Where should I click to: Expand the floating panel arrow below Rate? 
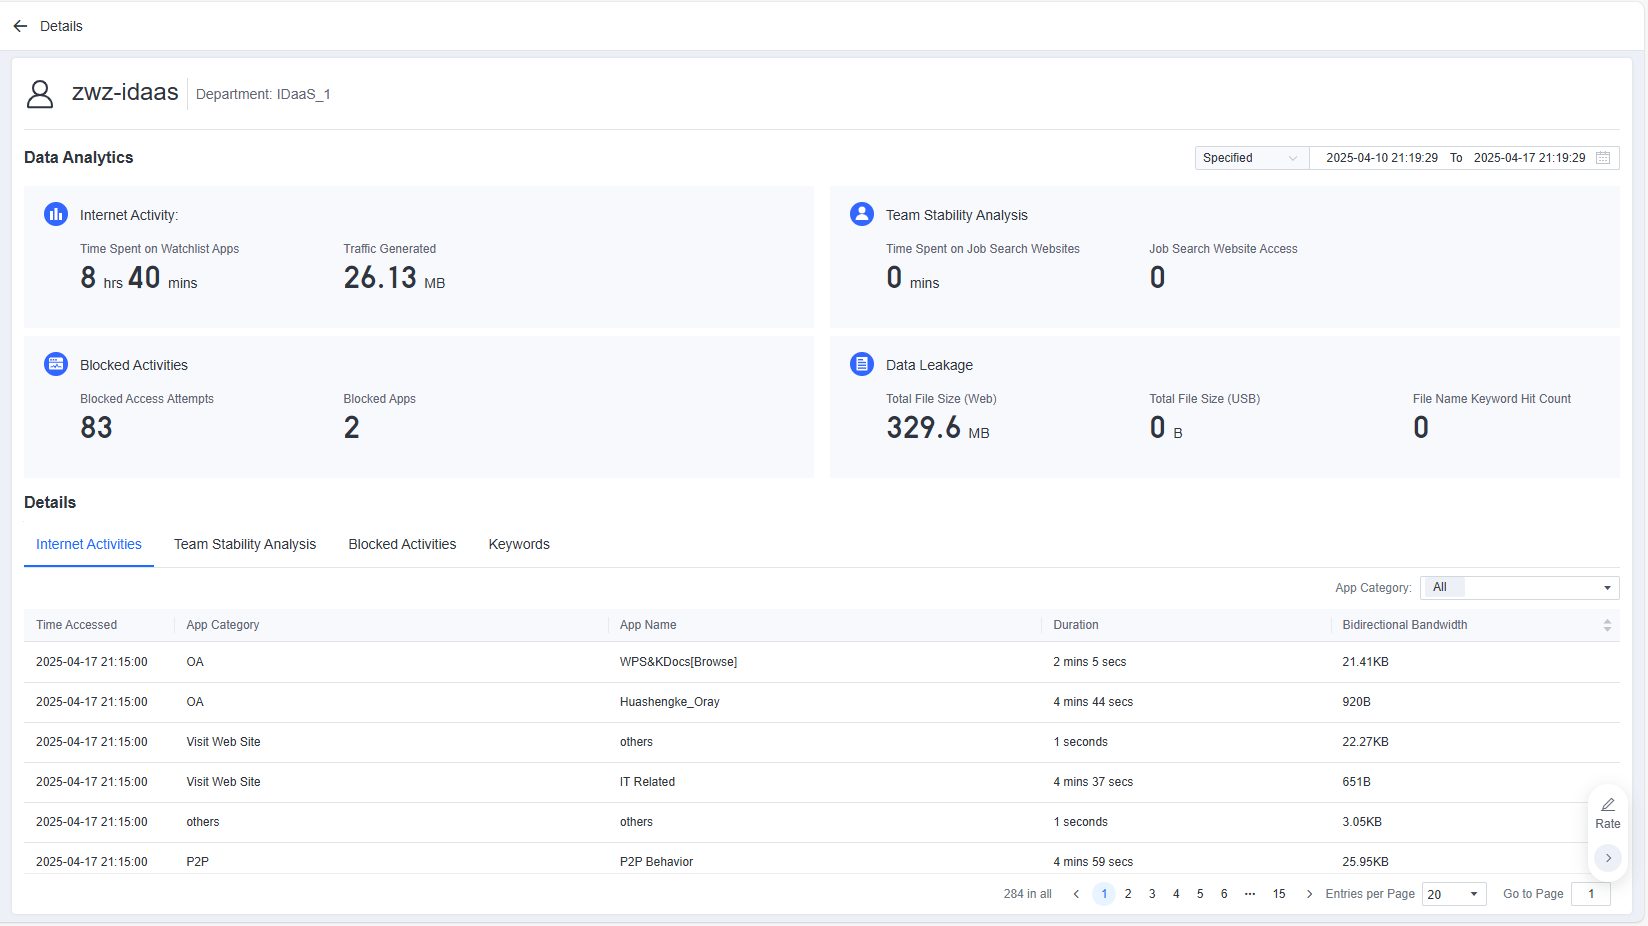pos(1608,858)
